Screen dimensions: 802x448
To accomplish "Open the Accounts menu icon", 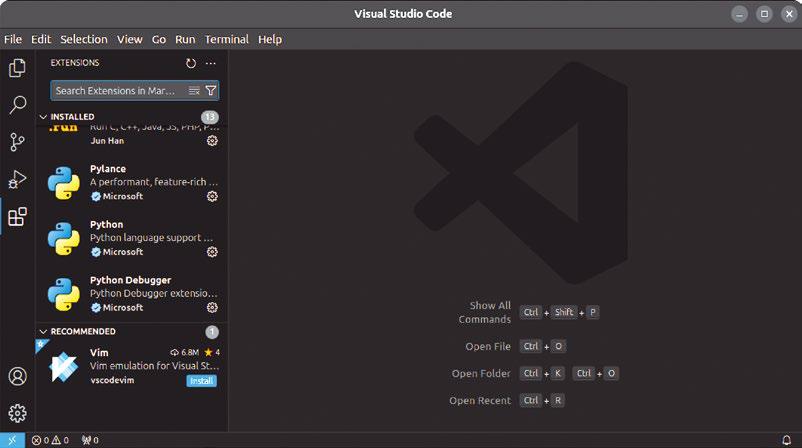I will tap(17, 376).
